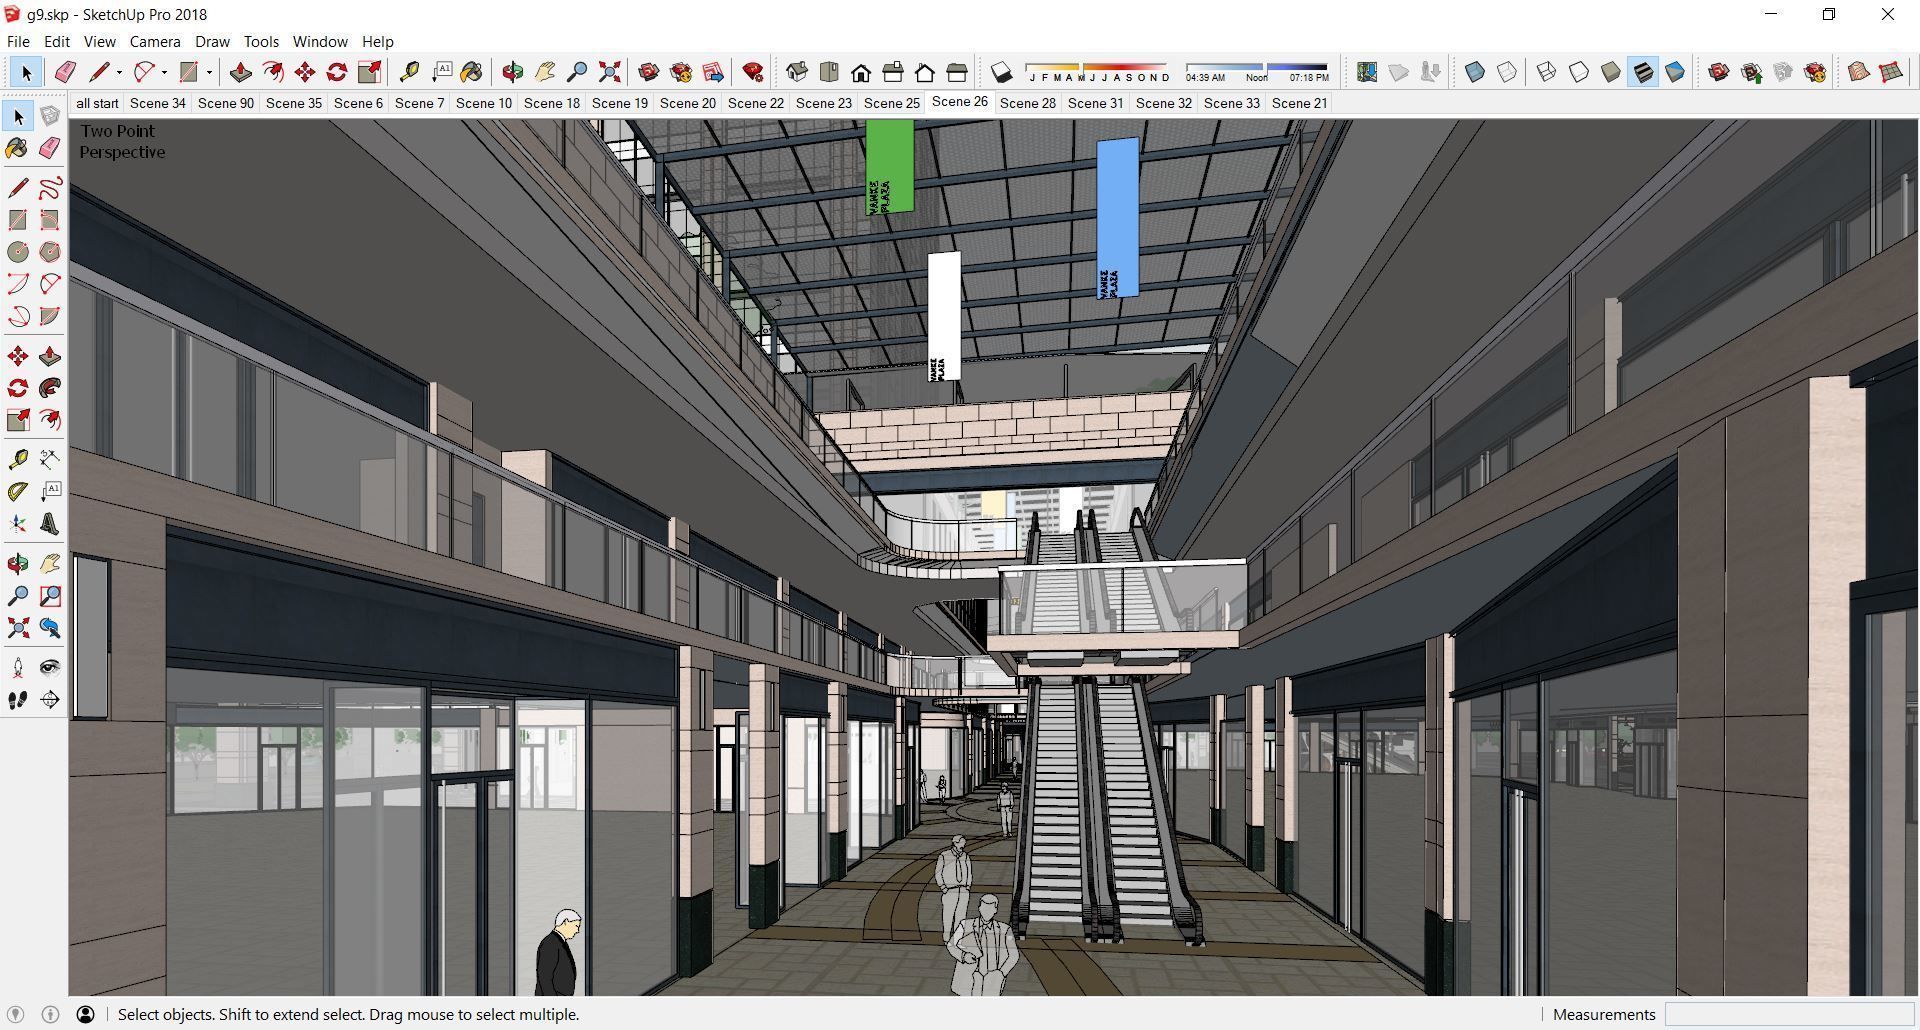This screenshot has height=1030, width=1920.
Task: Select the Make Component tool
Action: (x=50, y=116)
